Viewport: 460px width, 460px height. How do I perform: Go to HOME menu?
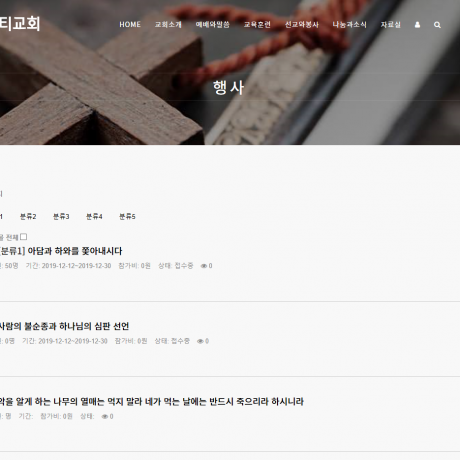(130, 25)
